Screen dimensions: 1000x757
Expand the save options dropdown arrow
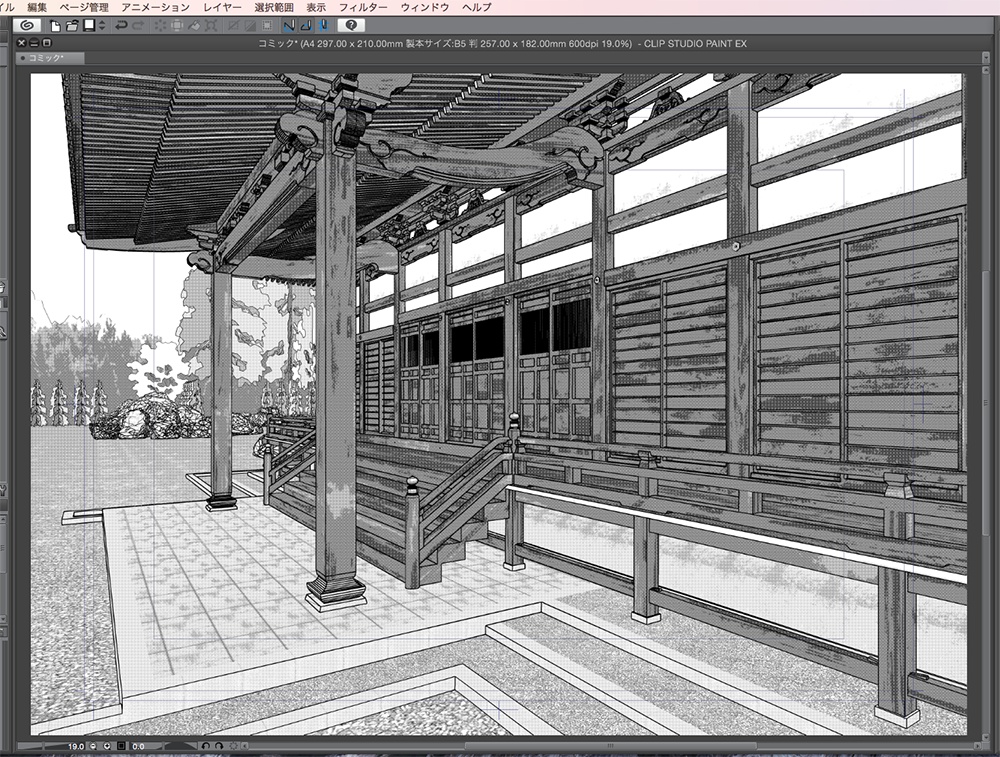(x=101, y=28)
